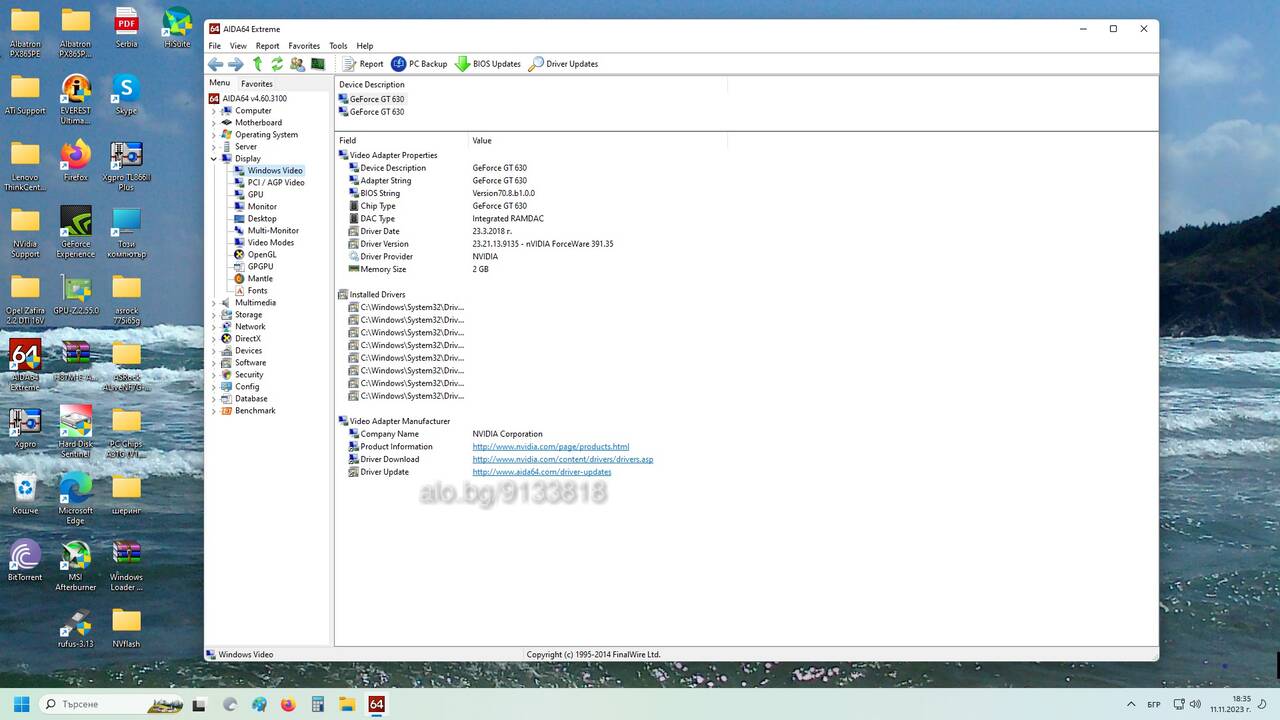Switch to the Favorites tab in sidebar
1280x720 pixels.
tap(257, 84)
